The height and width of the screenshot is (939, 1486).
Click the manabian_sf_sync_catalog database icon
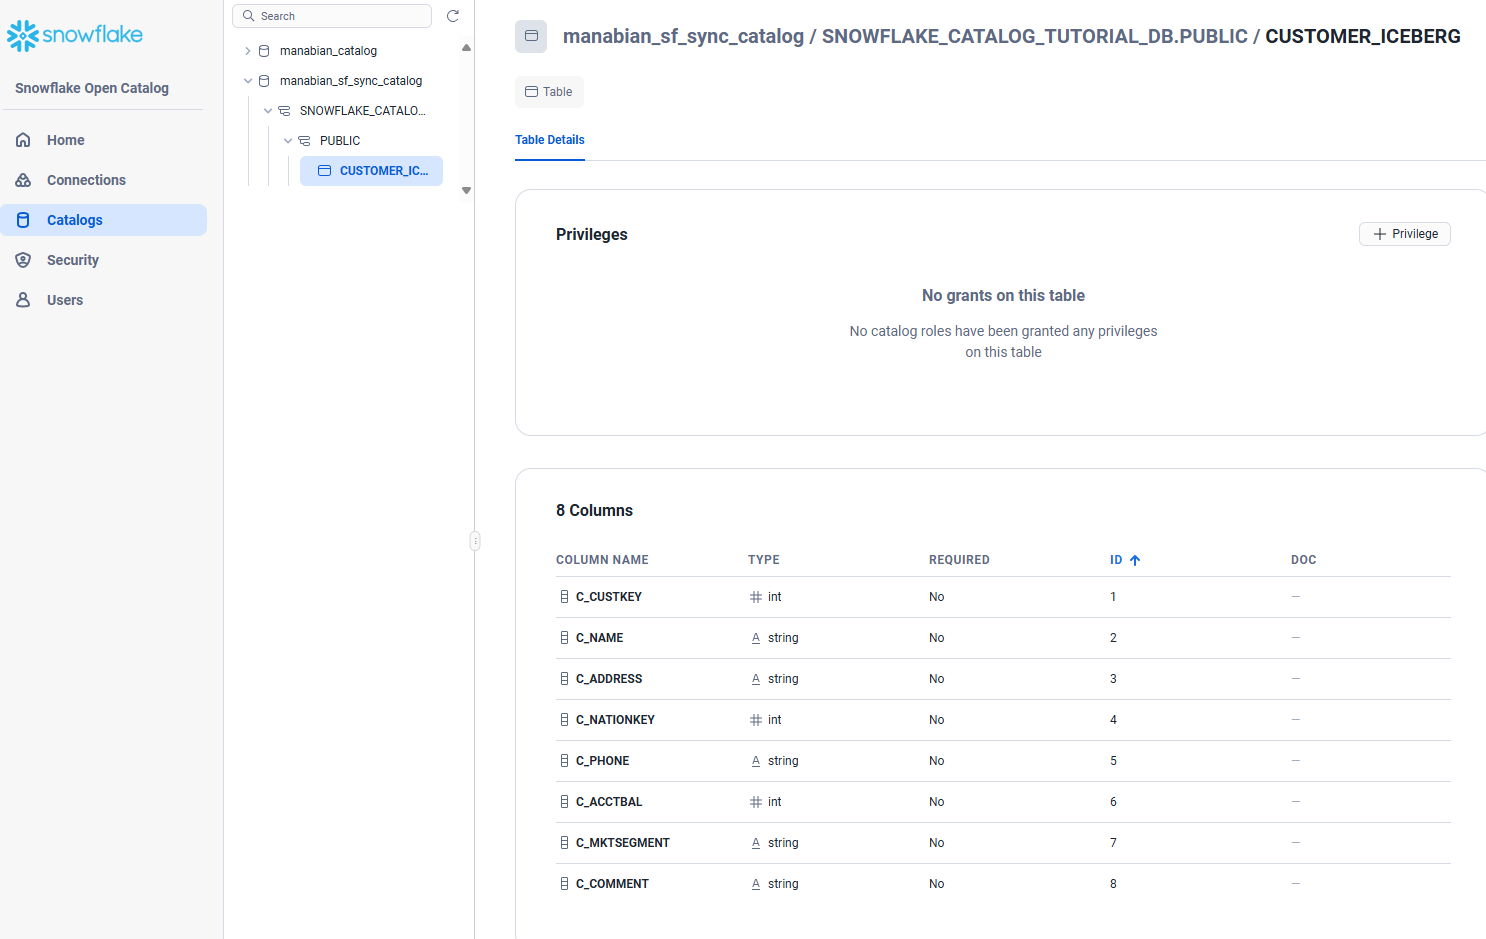(264, 81)
